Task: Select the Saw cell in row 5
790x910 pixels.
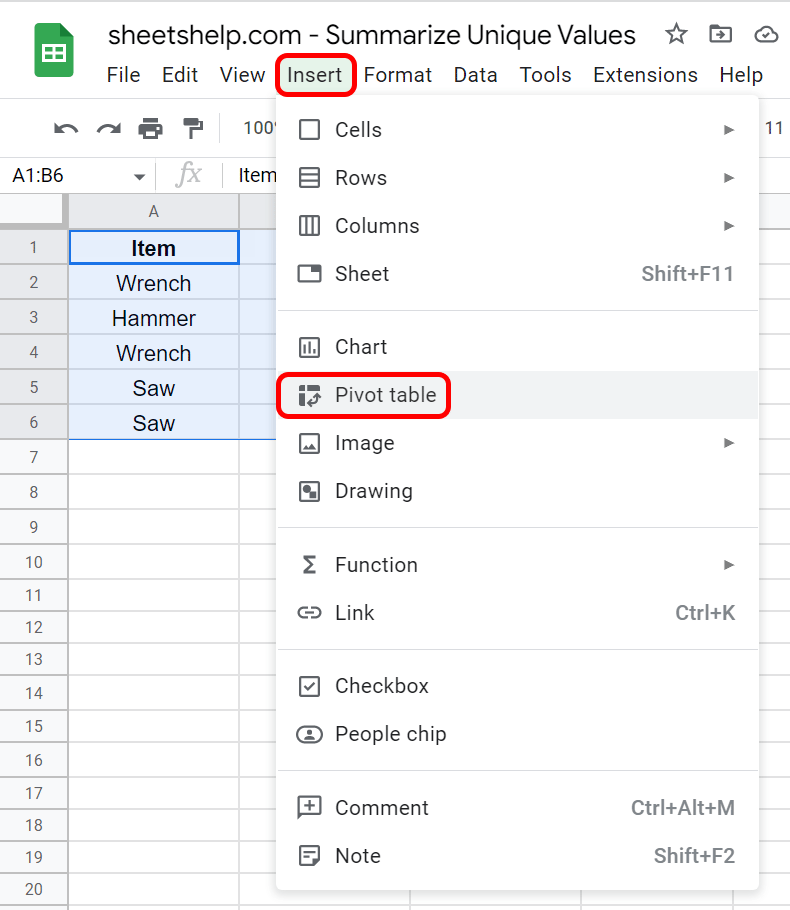Action: coord(154,388)
